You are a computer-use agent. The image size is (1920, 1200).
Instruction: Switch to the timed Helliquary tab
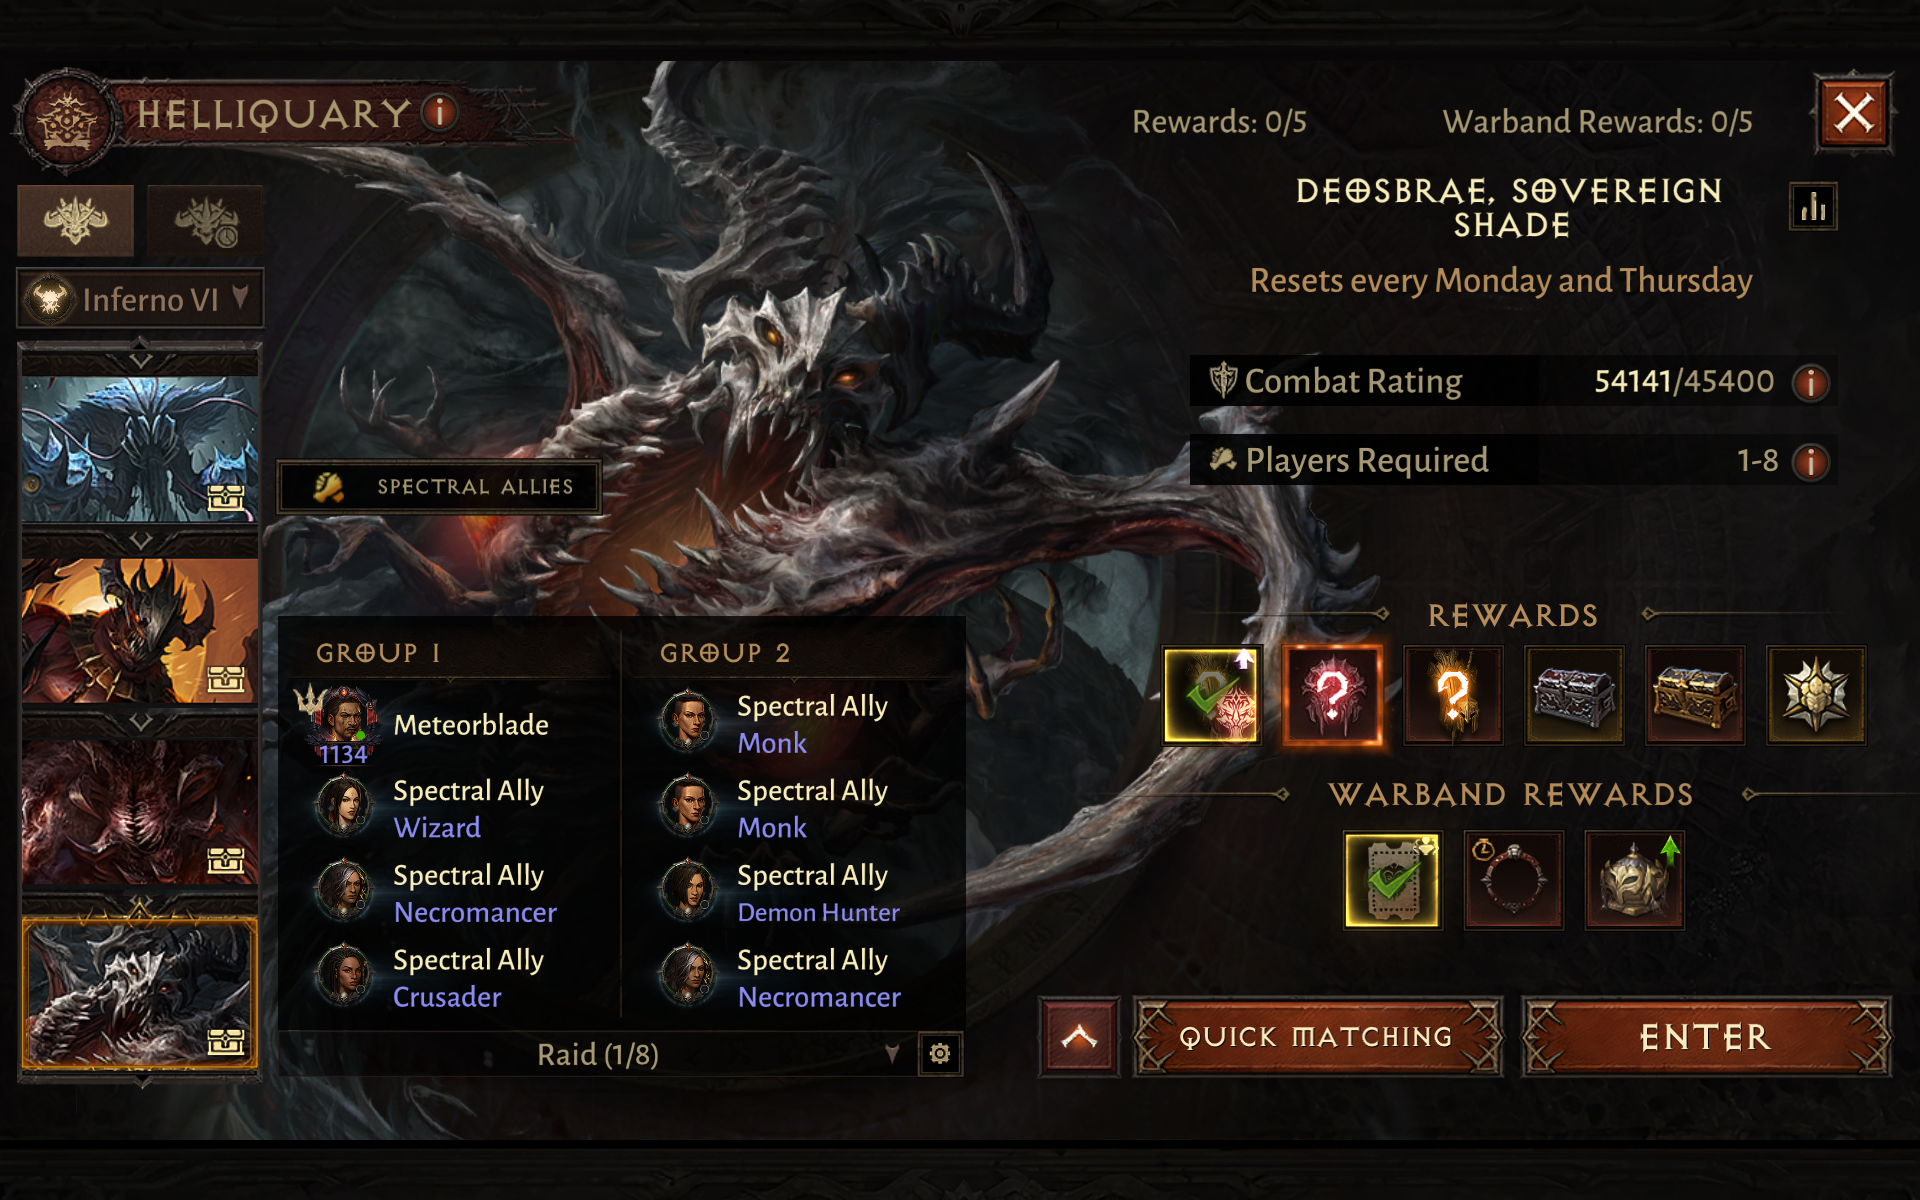coord(206,220)
